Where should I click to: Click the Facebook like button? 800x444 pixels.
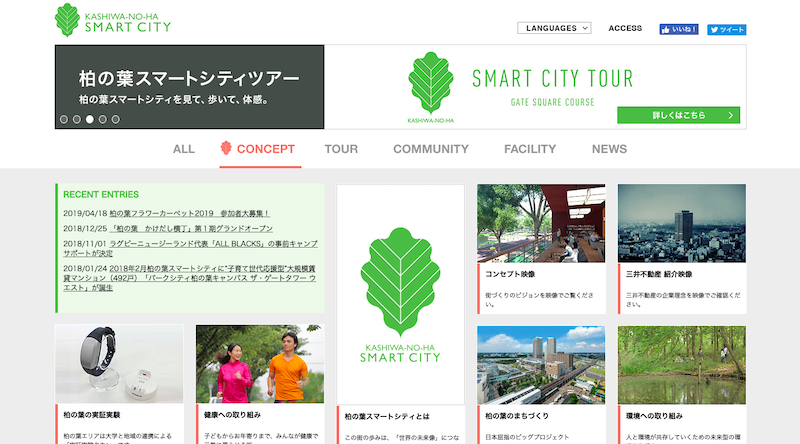coord(679,29)
